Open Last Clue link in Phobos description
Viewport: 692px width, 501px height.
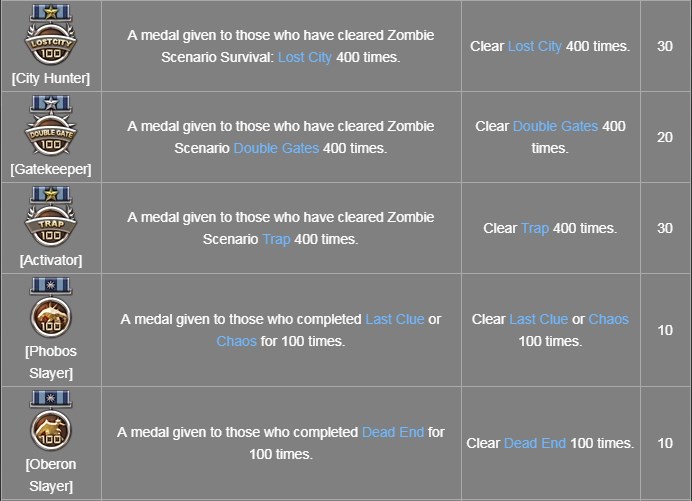394,319
